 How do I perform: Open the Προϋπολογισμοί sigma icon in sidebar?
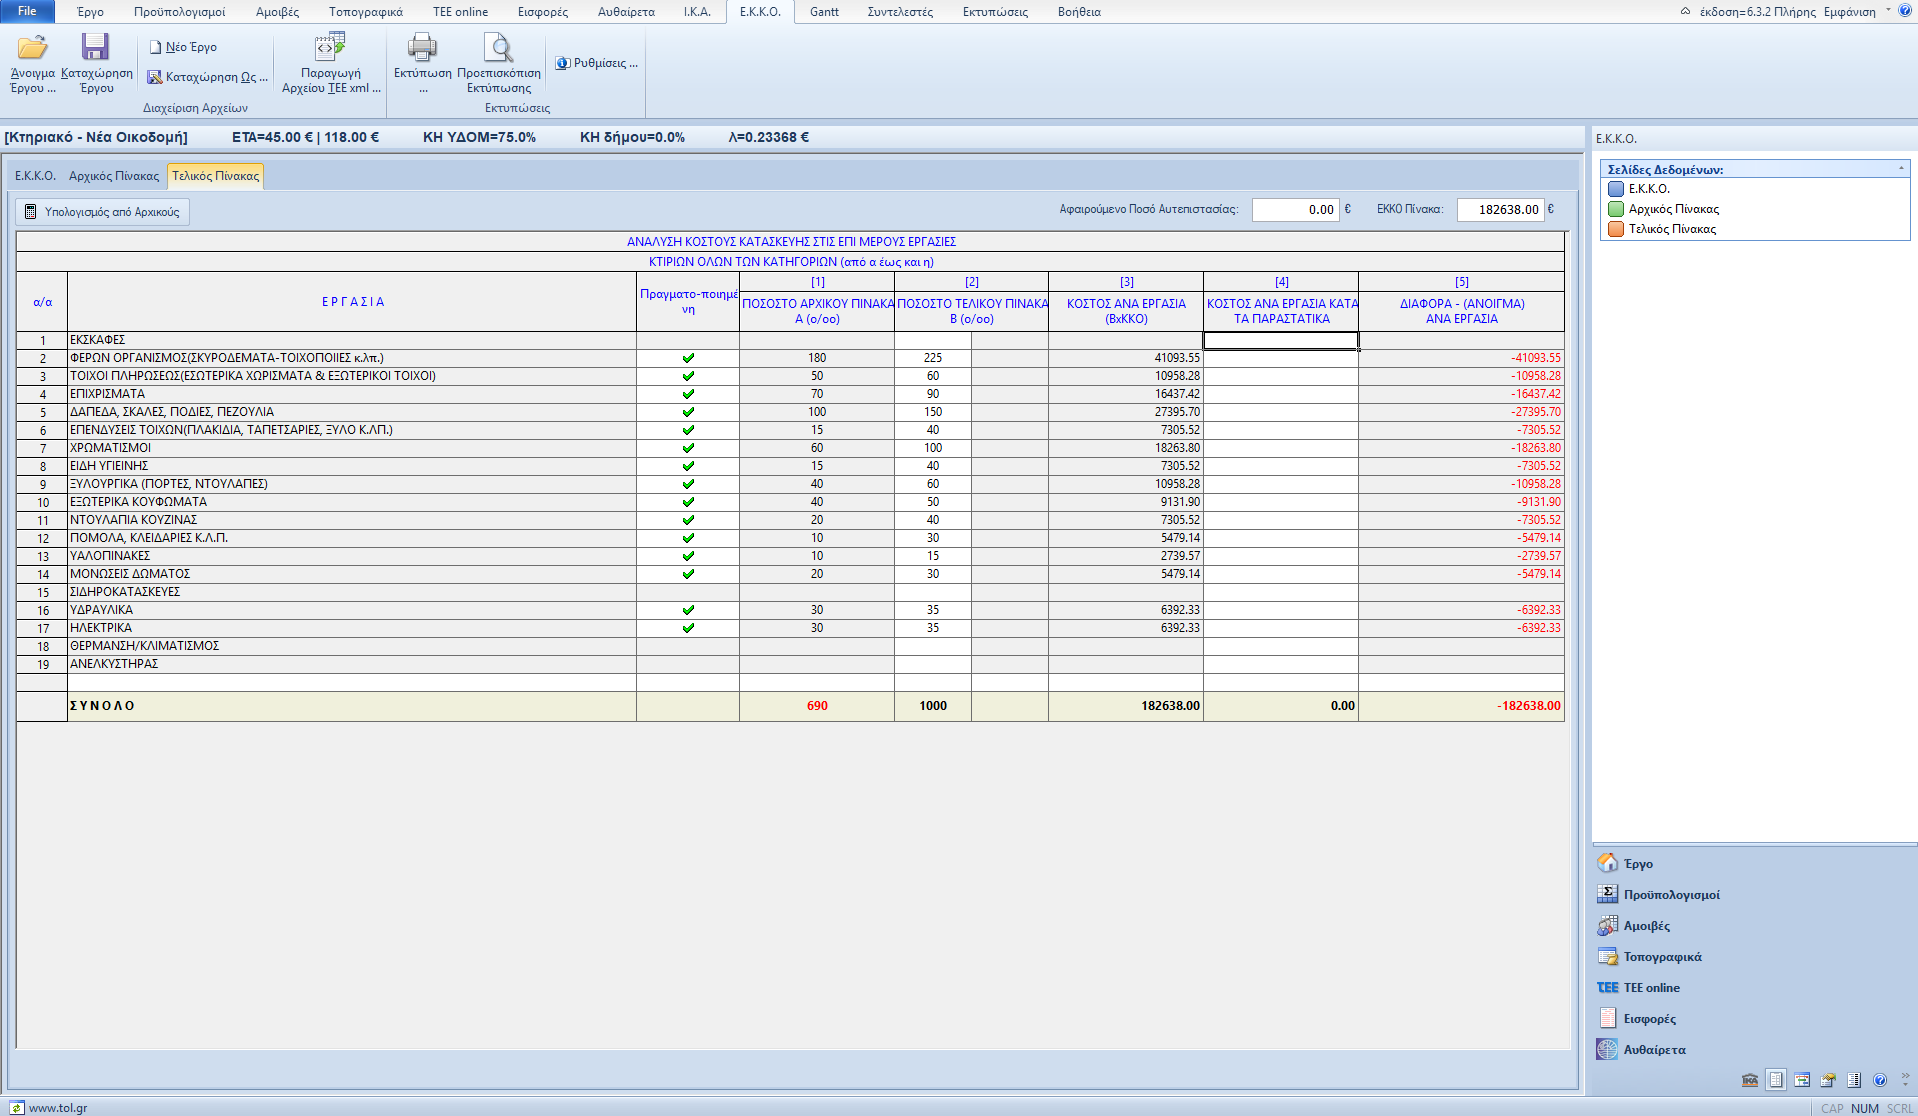1607,894
